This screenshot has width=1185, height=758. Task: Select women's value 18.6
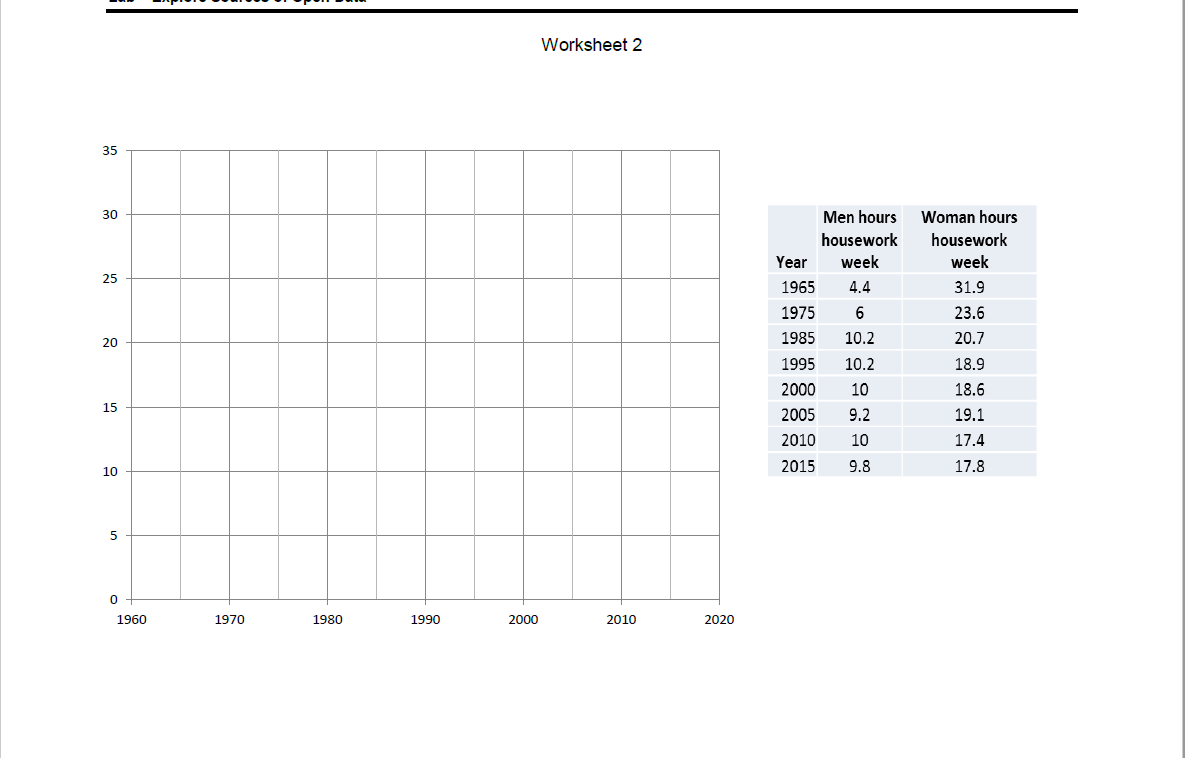[969, 389]
